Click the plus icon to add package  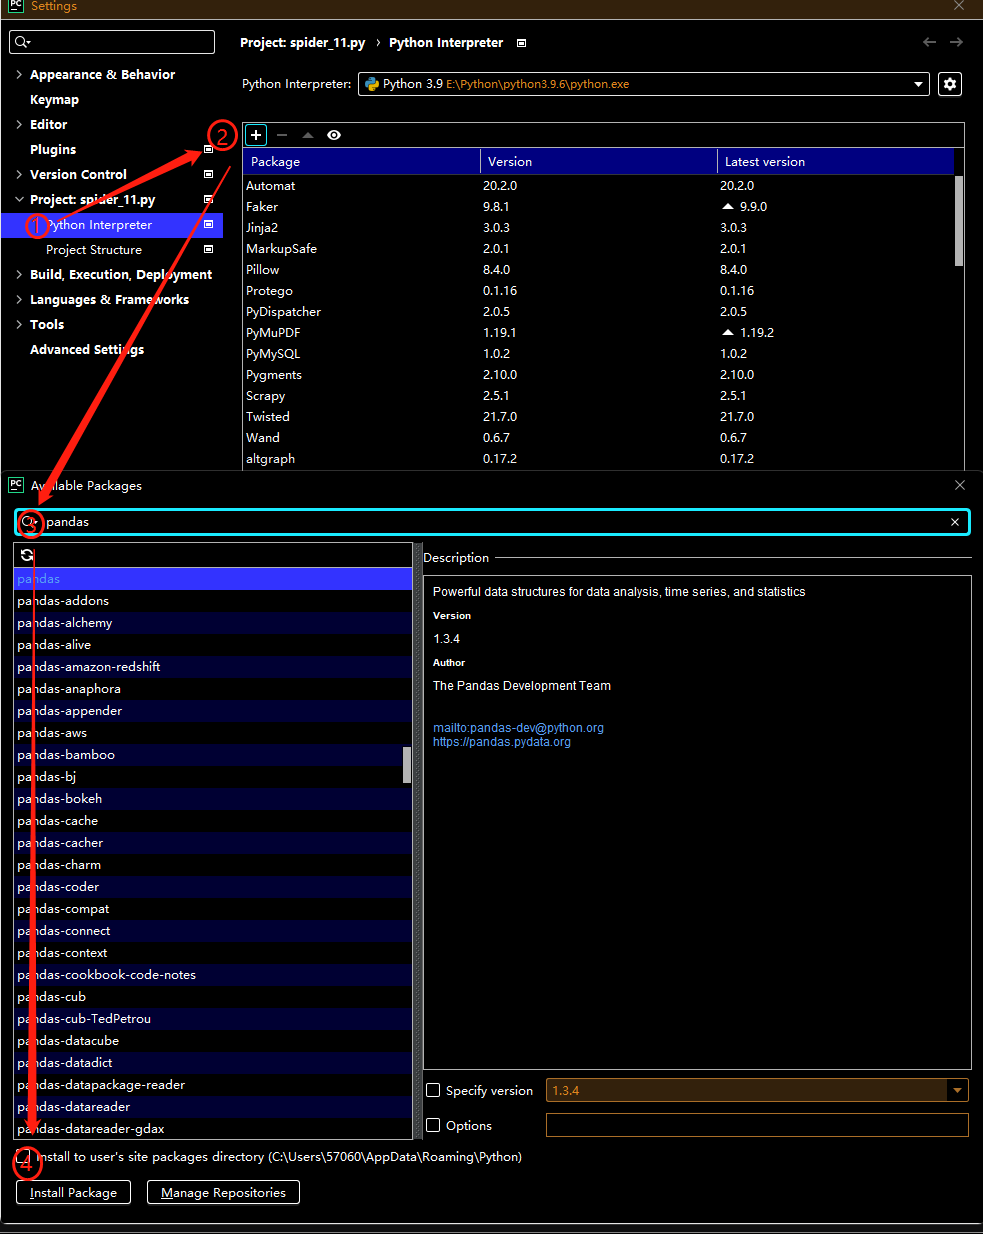click(x=256, y=135)
